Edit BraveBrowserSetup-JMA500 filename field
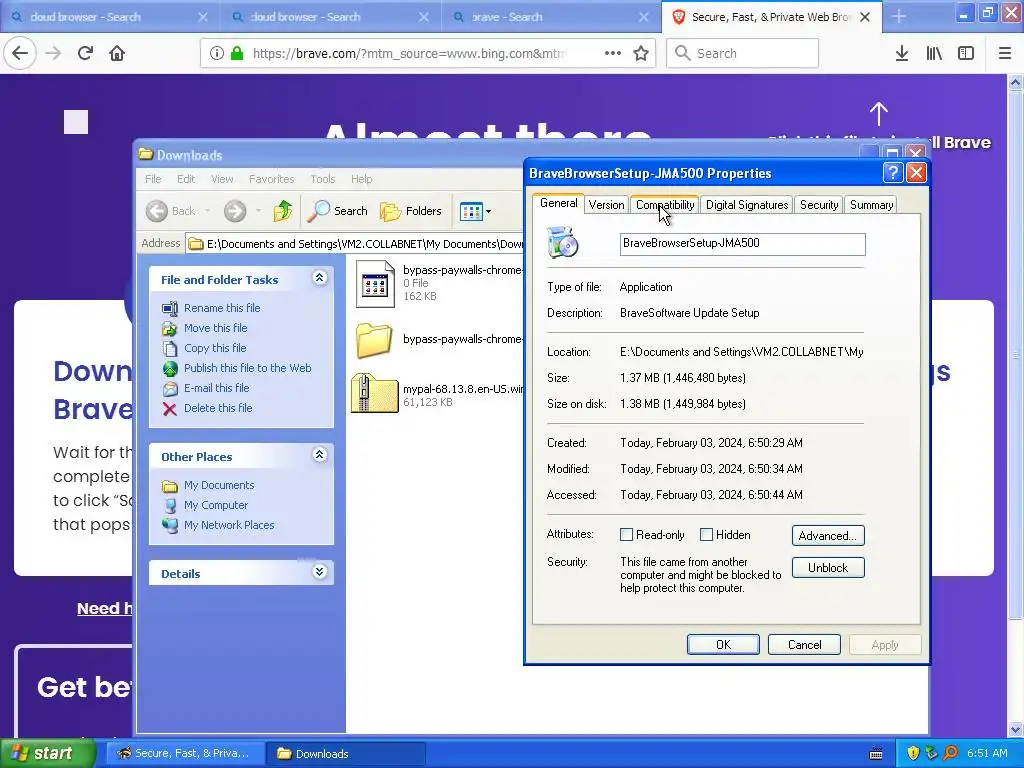 pyautogui.click(x=743, y=244)
